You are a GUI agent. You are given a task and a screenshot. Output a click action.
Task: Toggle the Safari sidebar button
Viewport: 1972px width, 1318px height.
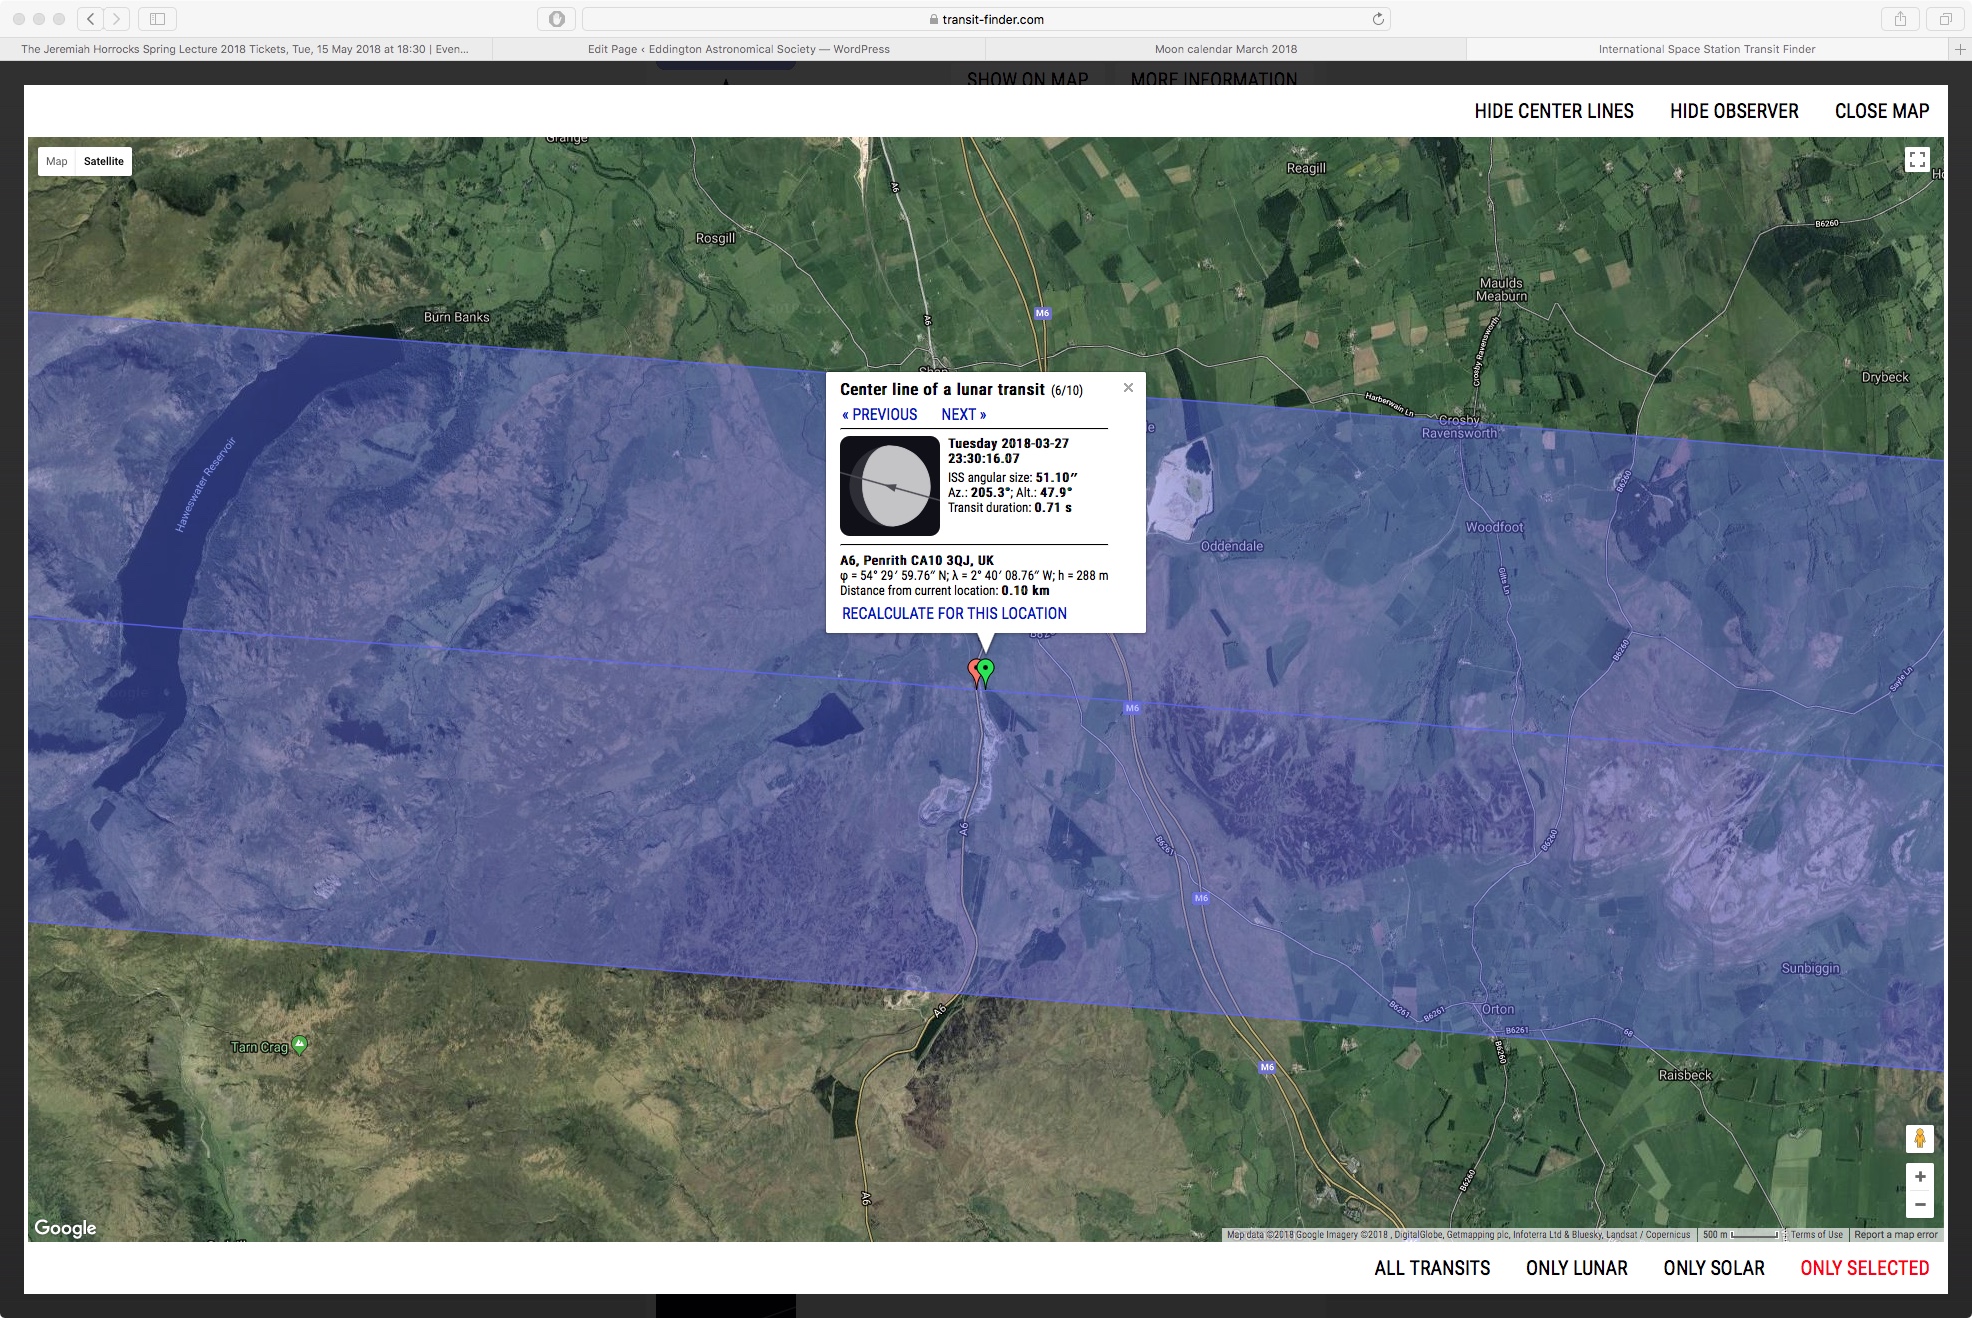[157, 19]
